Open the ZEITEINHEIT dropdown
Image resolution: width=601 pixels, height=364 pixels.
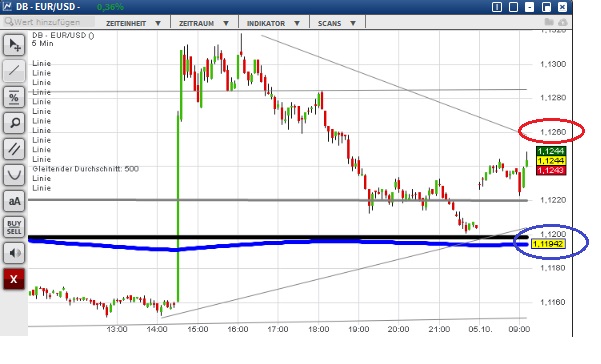click(x=133, y=23)
